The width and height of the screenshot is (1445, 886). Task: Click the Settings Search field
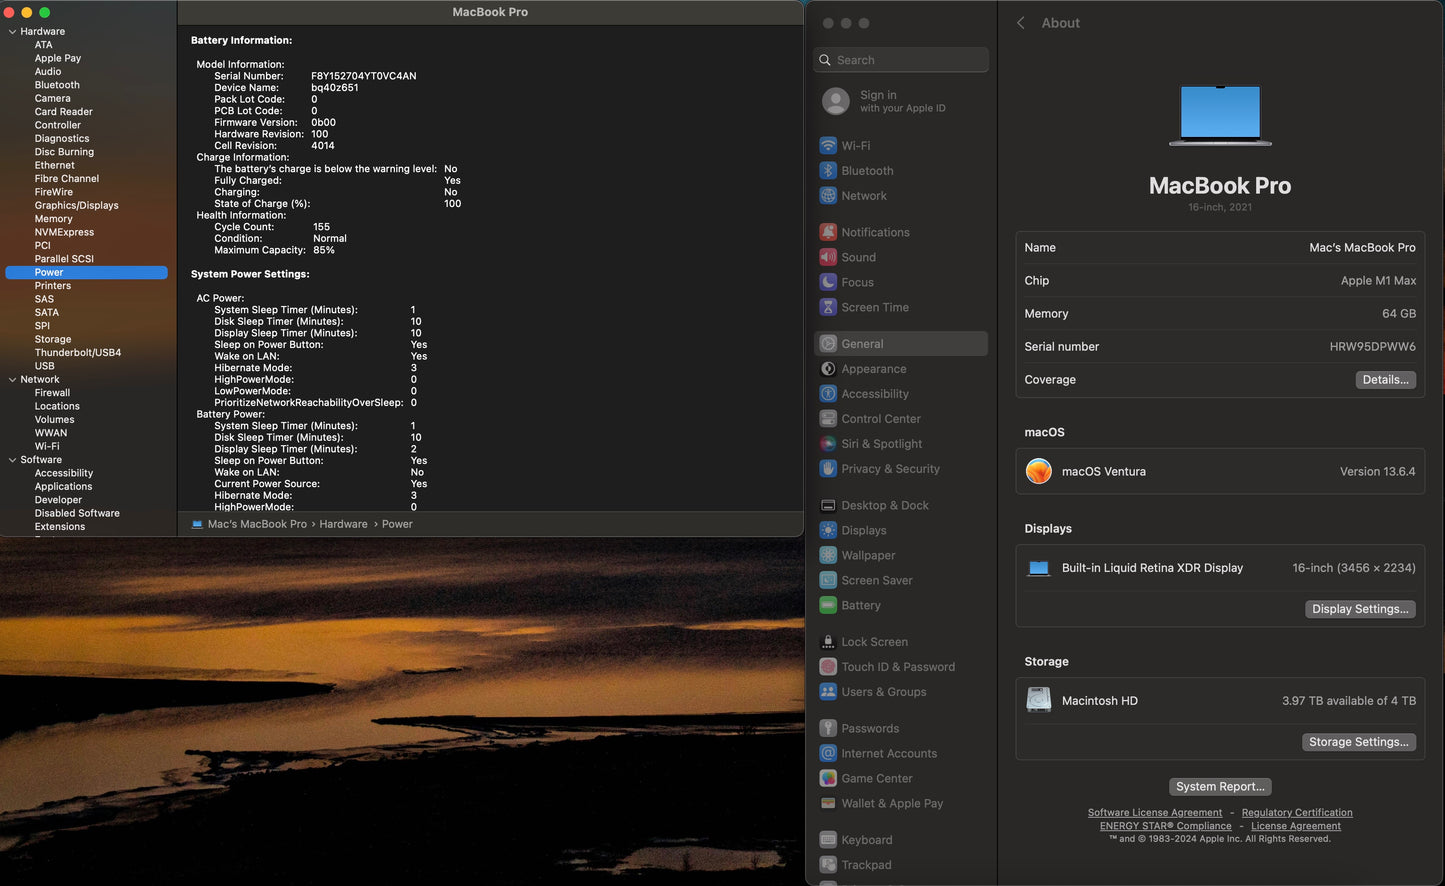(901, 60)
